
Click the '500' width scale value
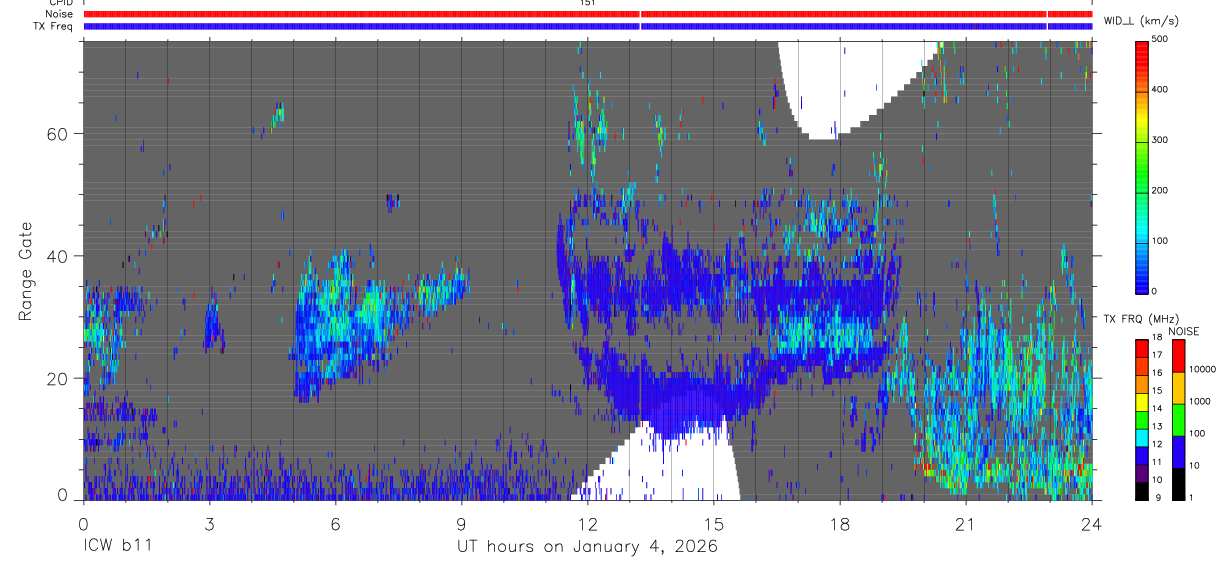pos(1160,40)
